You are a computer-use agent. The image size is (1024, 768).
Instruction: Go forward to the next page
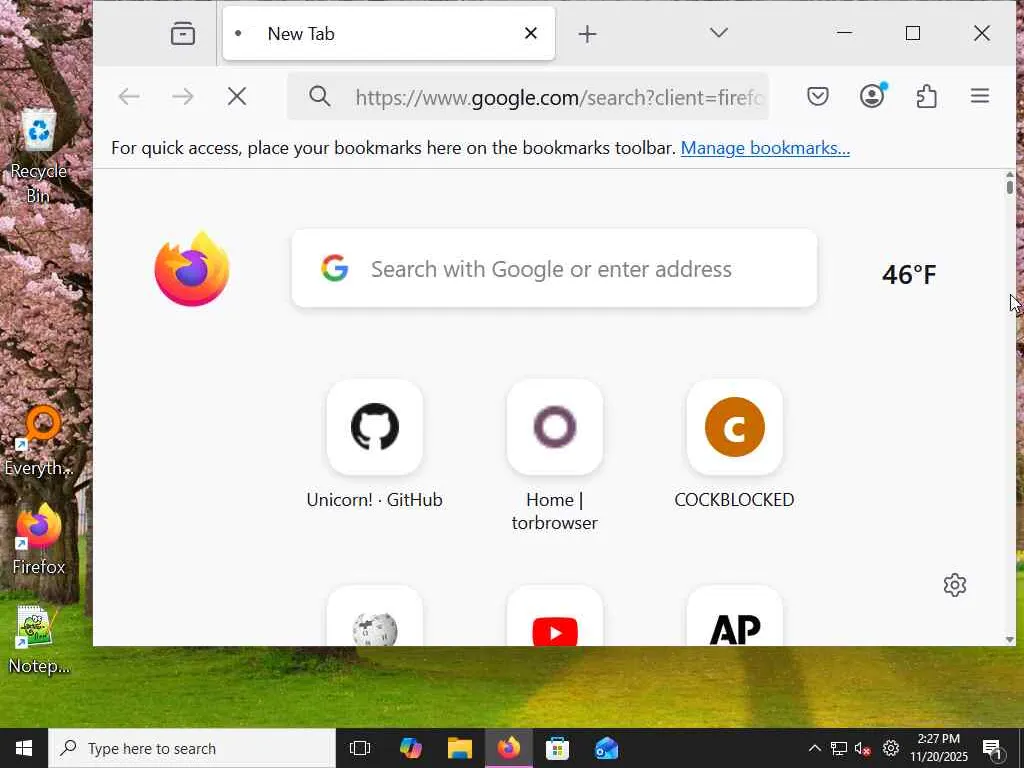[183, 97]
